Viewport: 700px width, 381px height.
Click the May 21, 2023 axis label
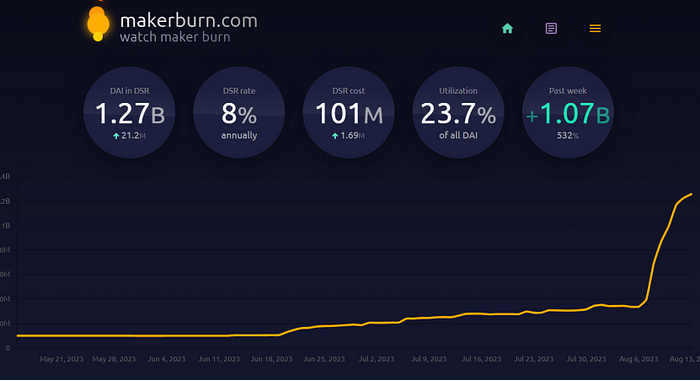61,359
